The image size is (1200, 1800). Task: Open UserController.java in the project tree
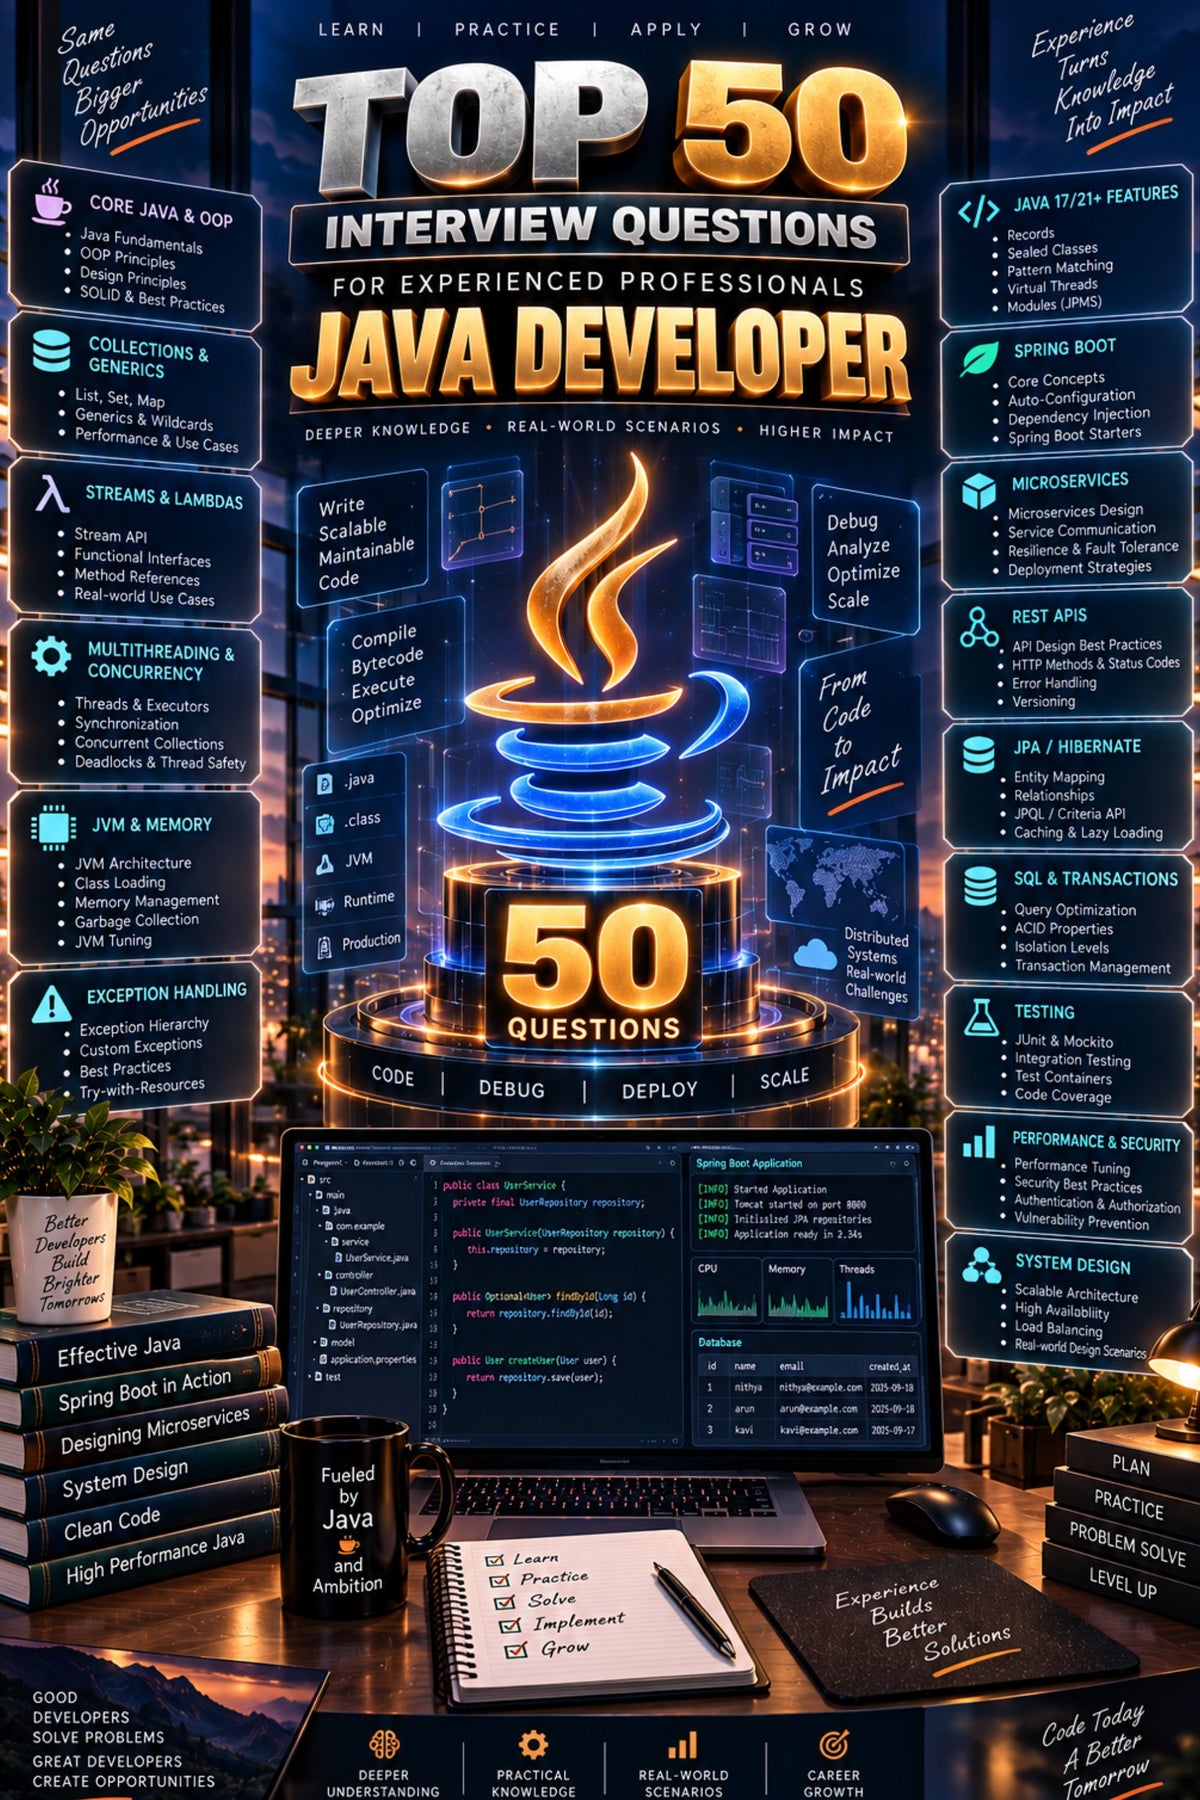tap(373, 1291)
